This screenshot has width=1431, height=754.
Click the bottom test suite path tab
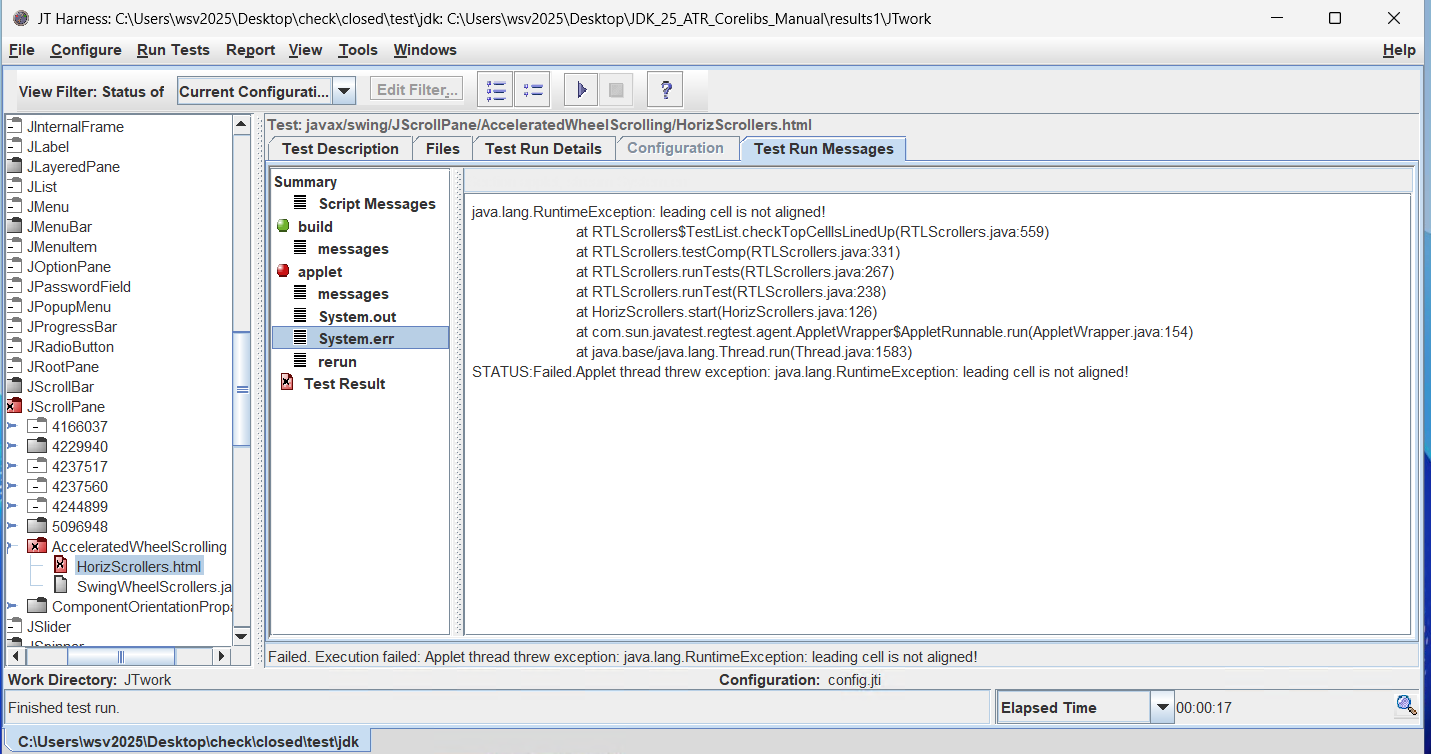(189, 741)
